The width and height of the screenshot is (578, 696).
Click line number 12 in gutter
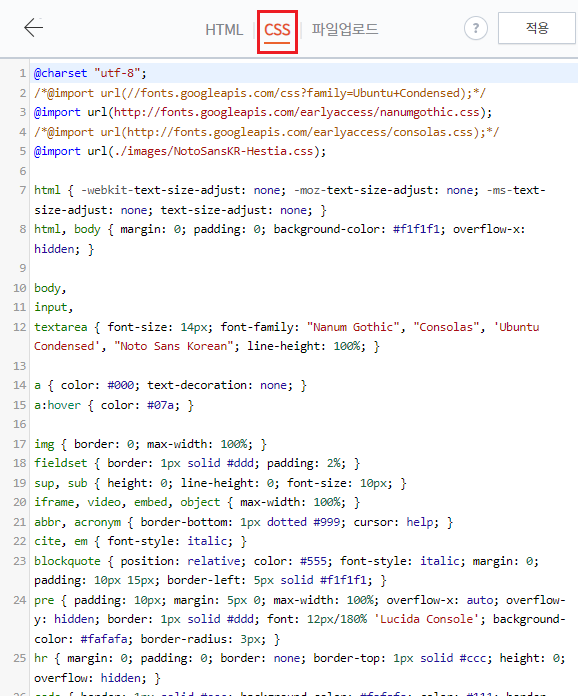20,327
